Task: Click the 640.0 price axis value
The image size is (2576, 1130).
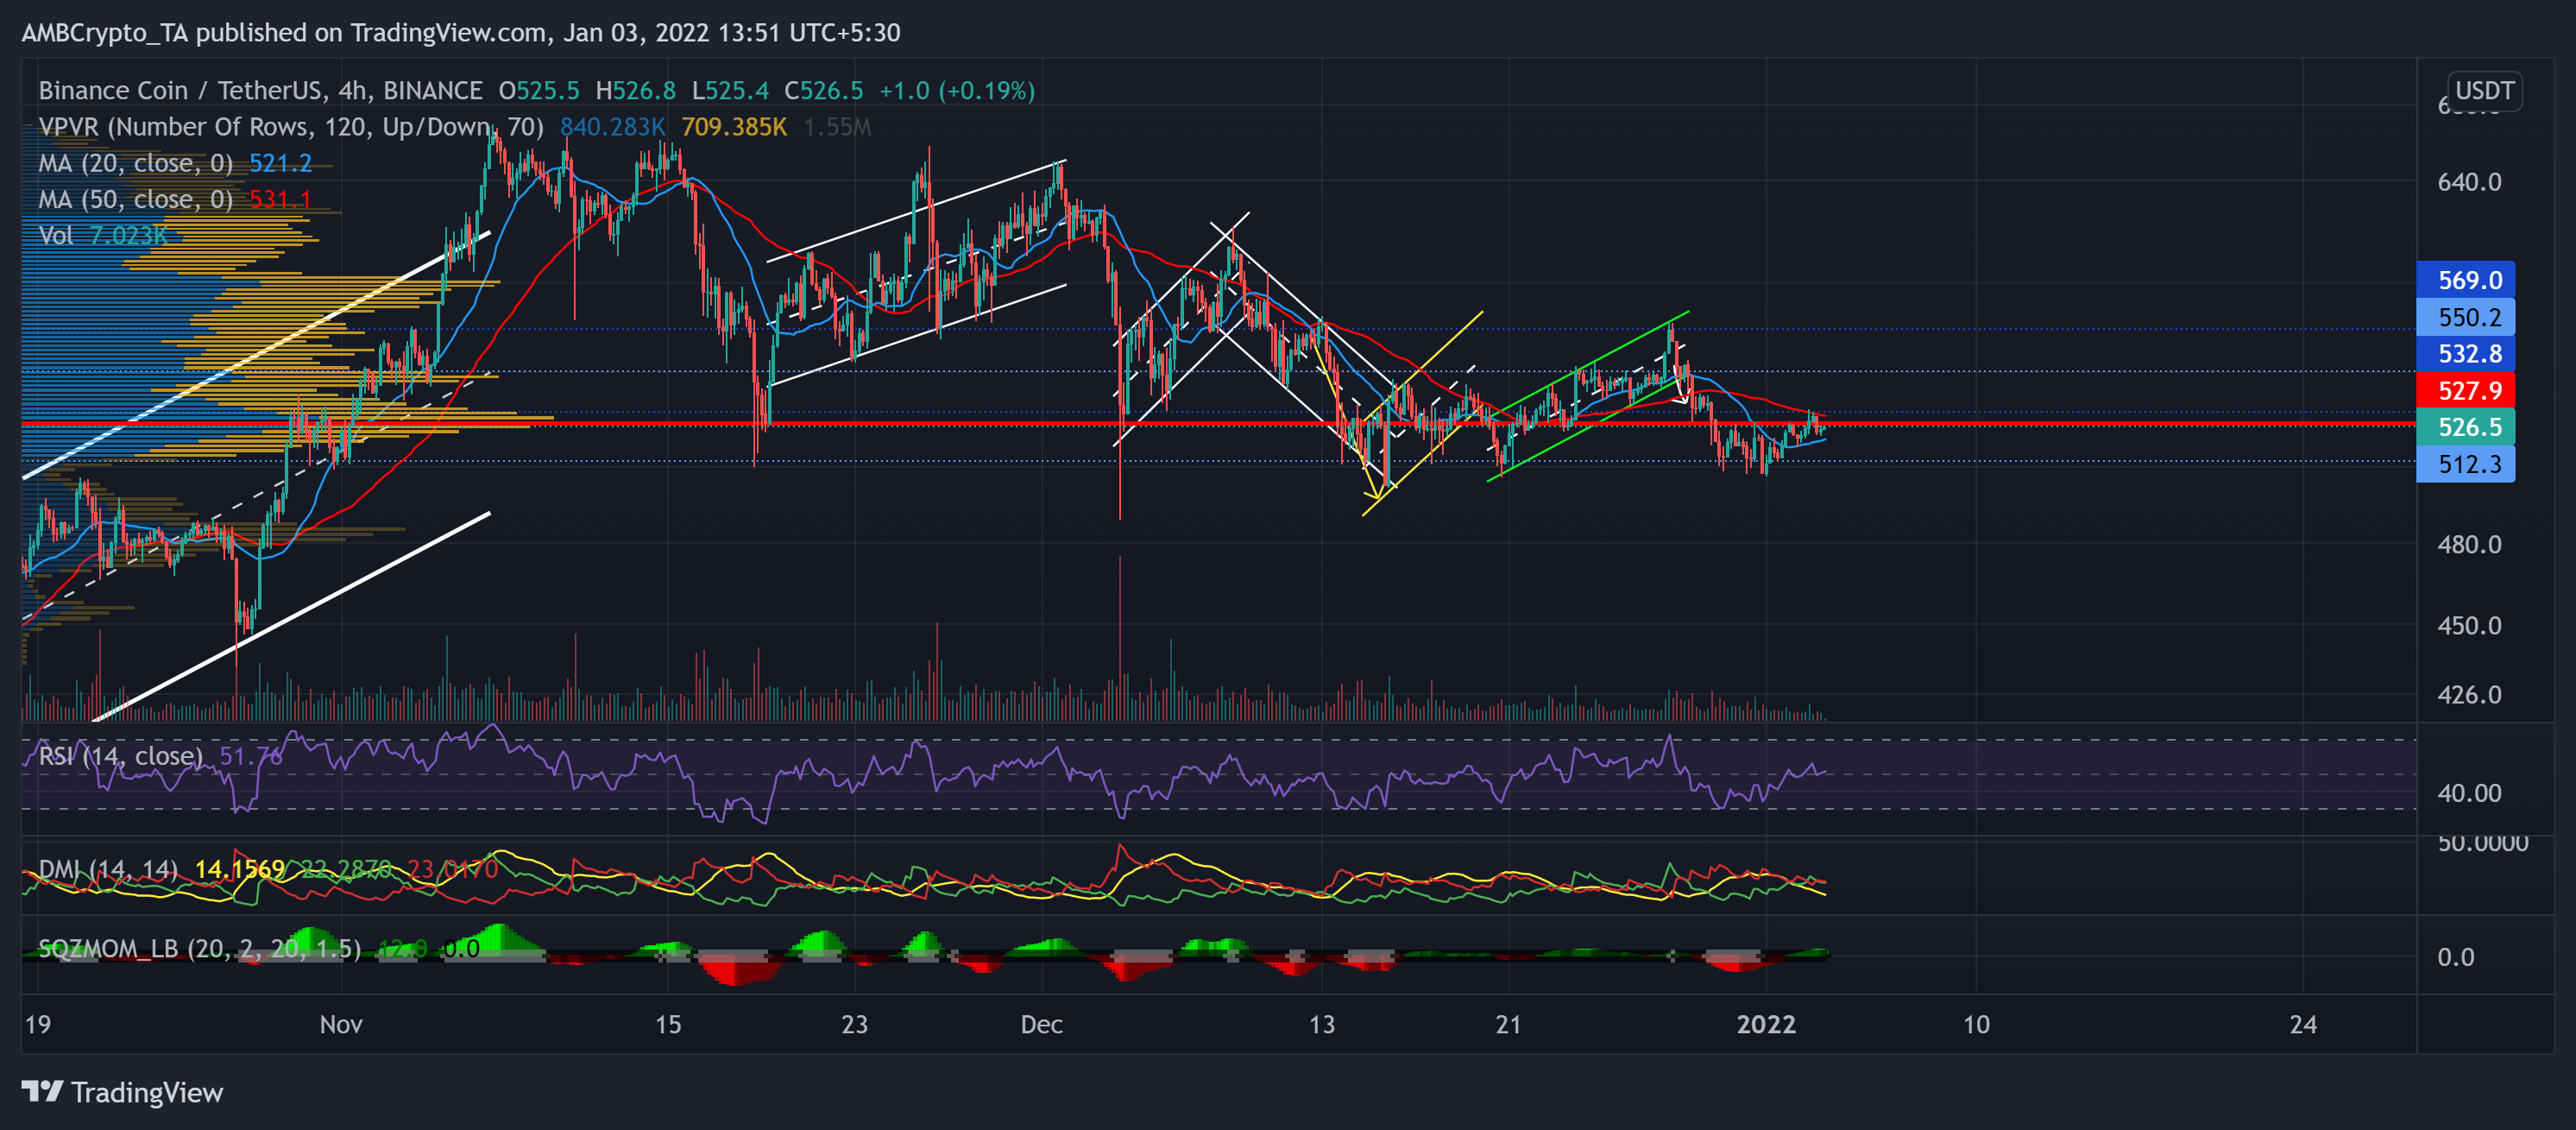Action: [2469, 182]
